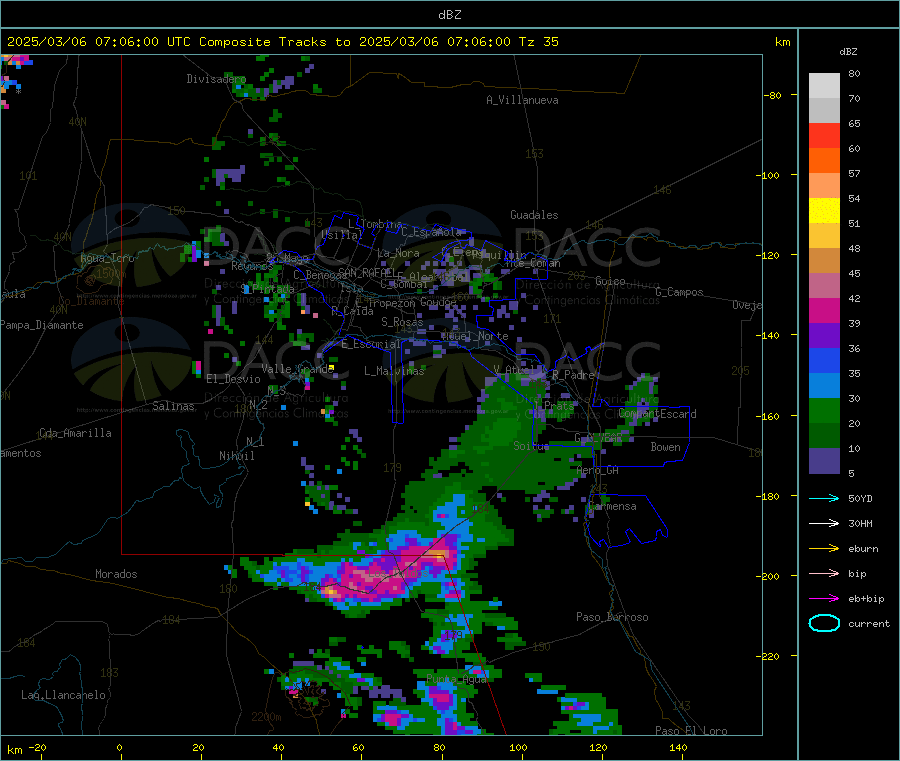Click the 'Valle_Grande' map label
The width and height of the screenshot is (900, 761).
click(x=297, y=369)
